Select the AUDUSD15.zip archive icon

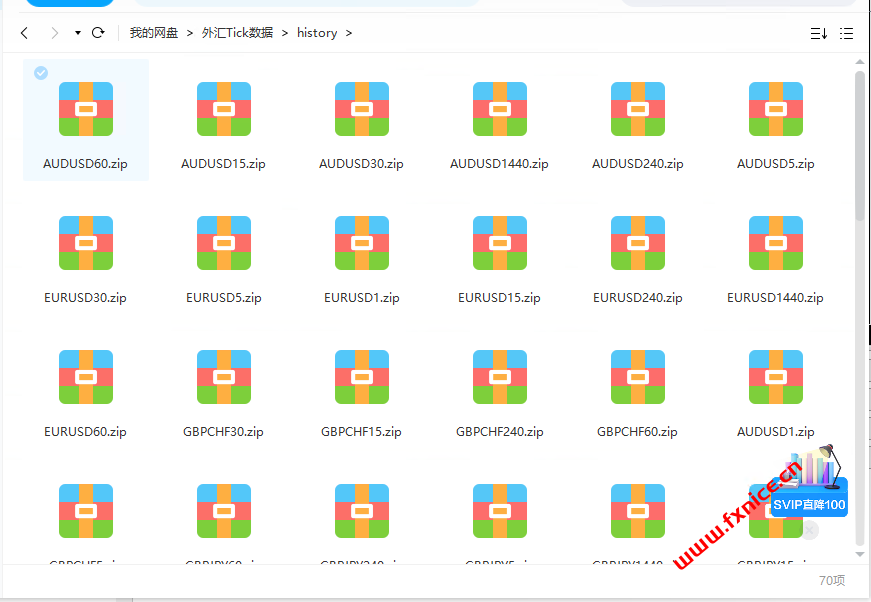224,109
